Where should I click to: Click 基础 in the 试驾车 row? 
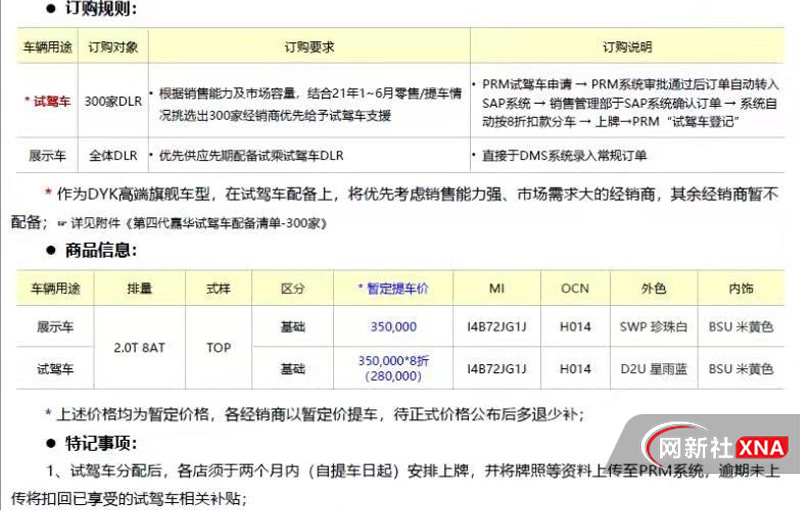[292, 369]
